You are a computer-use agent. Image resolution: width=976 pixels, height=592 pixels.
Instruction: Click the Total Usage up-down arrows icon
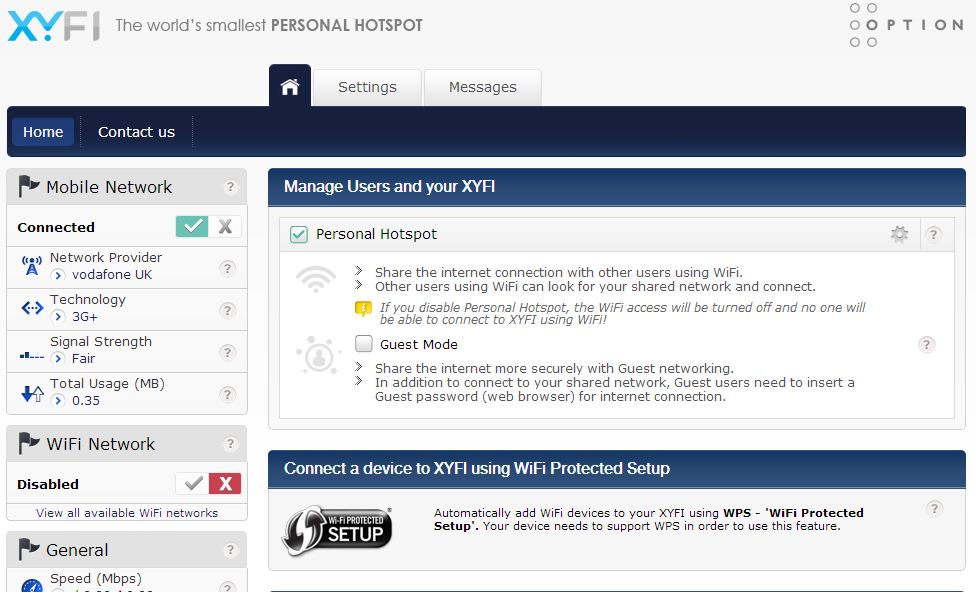[32, 393]
